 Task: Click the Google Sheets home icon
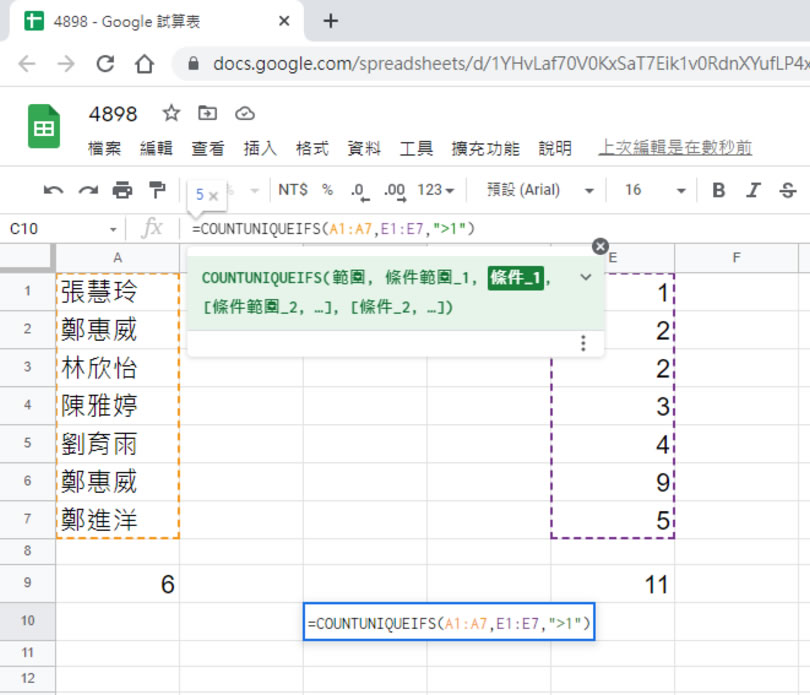43,126
